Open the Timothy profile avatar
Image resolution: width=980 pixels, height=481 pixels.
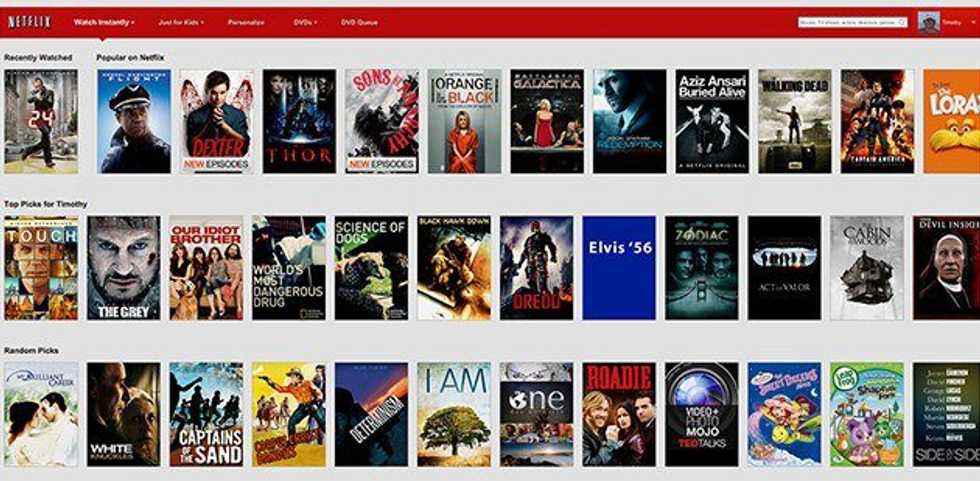coord(928,22)
